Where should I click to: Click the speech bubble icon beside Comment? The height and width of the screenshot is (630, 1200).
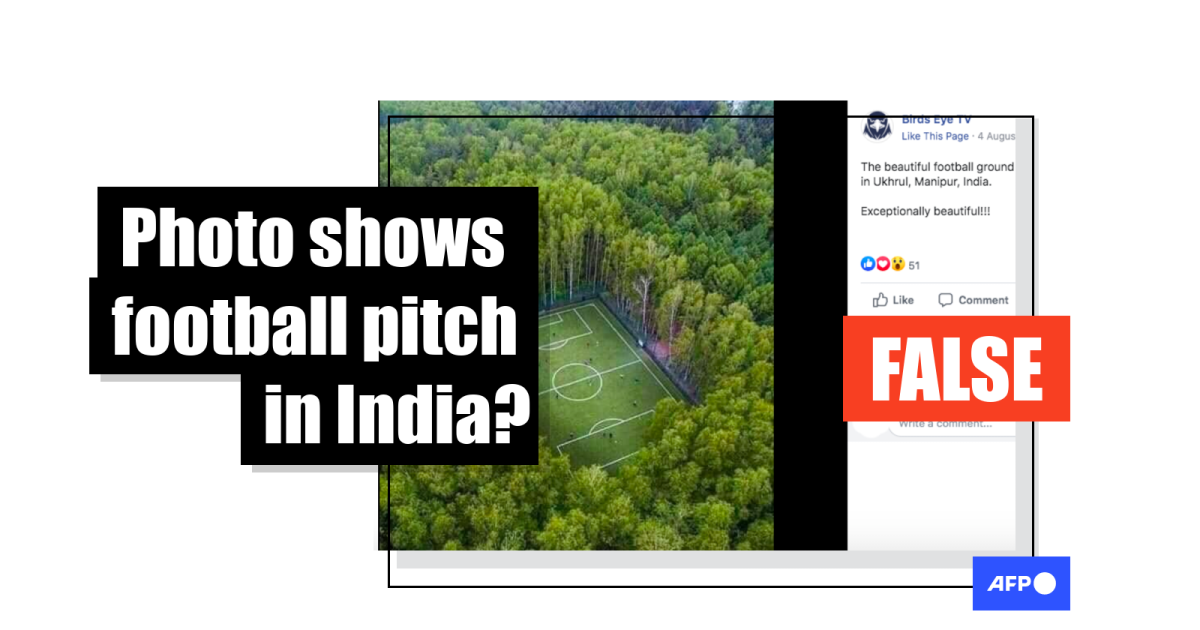coord(945,300)
